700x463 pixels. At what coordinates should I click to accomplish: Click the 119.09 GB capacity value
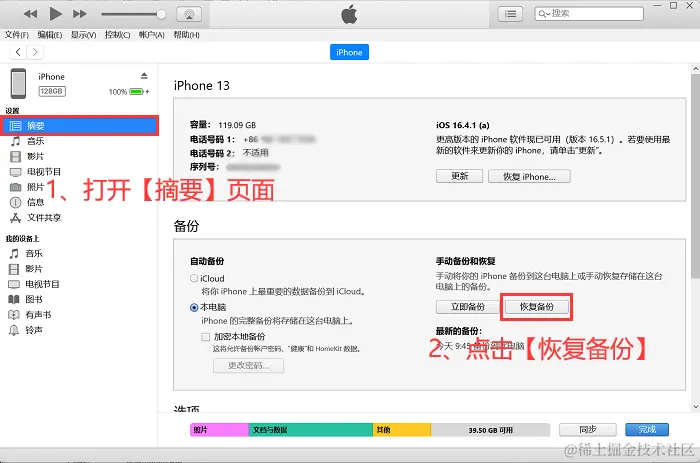point(237,125)
